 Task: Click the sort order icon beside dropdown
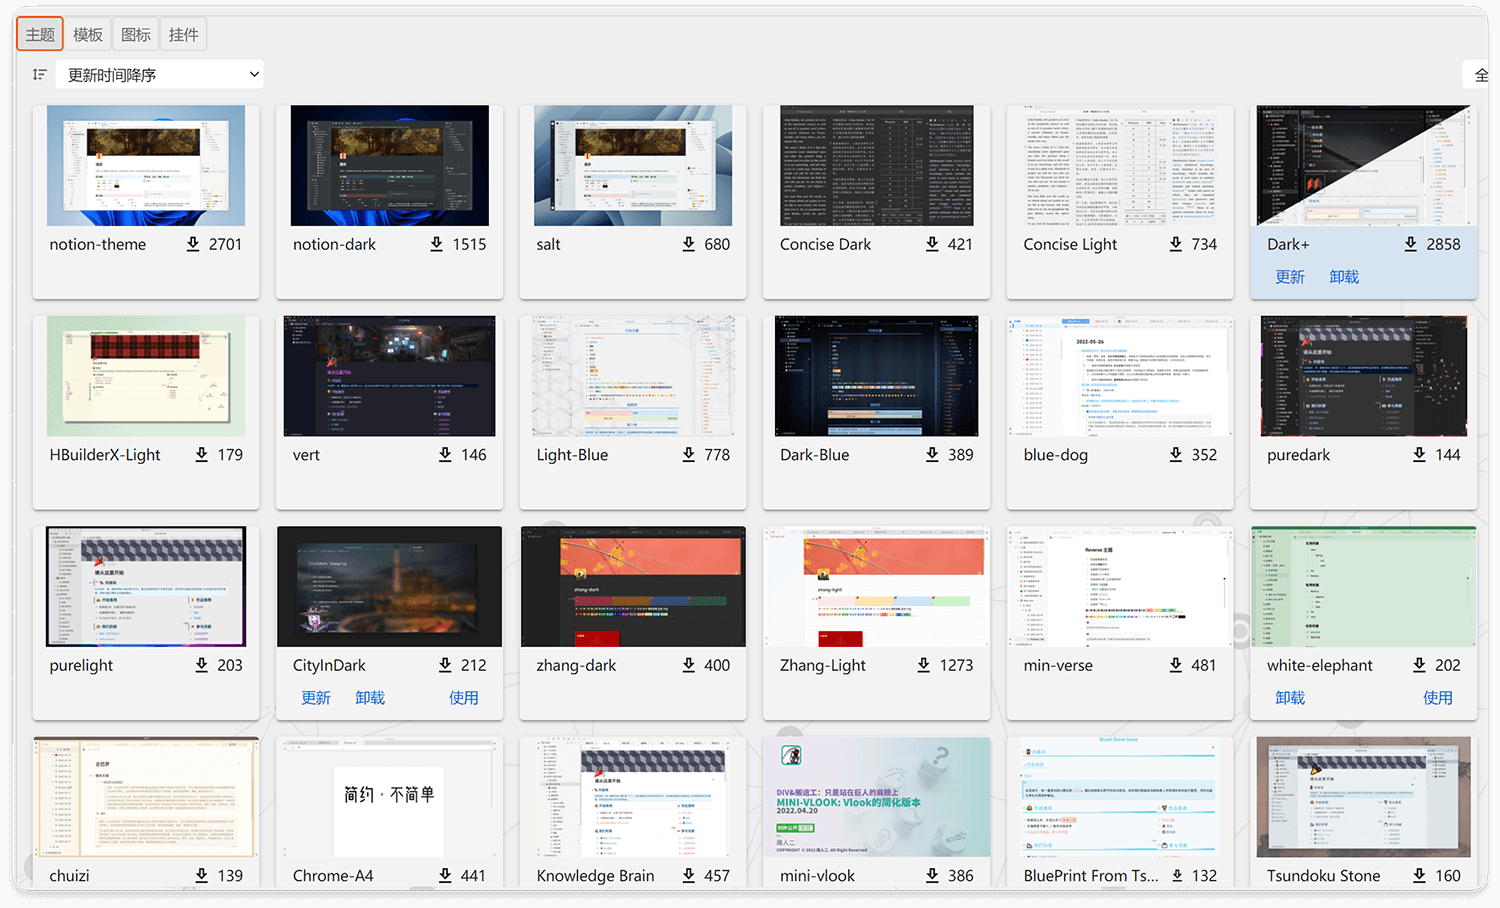(40, 75)
